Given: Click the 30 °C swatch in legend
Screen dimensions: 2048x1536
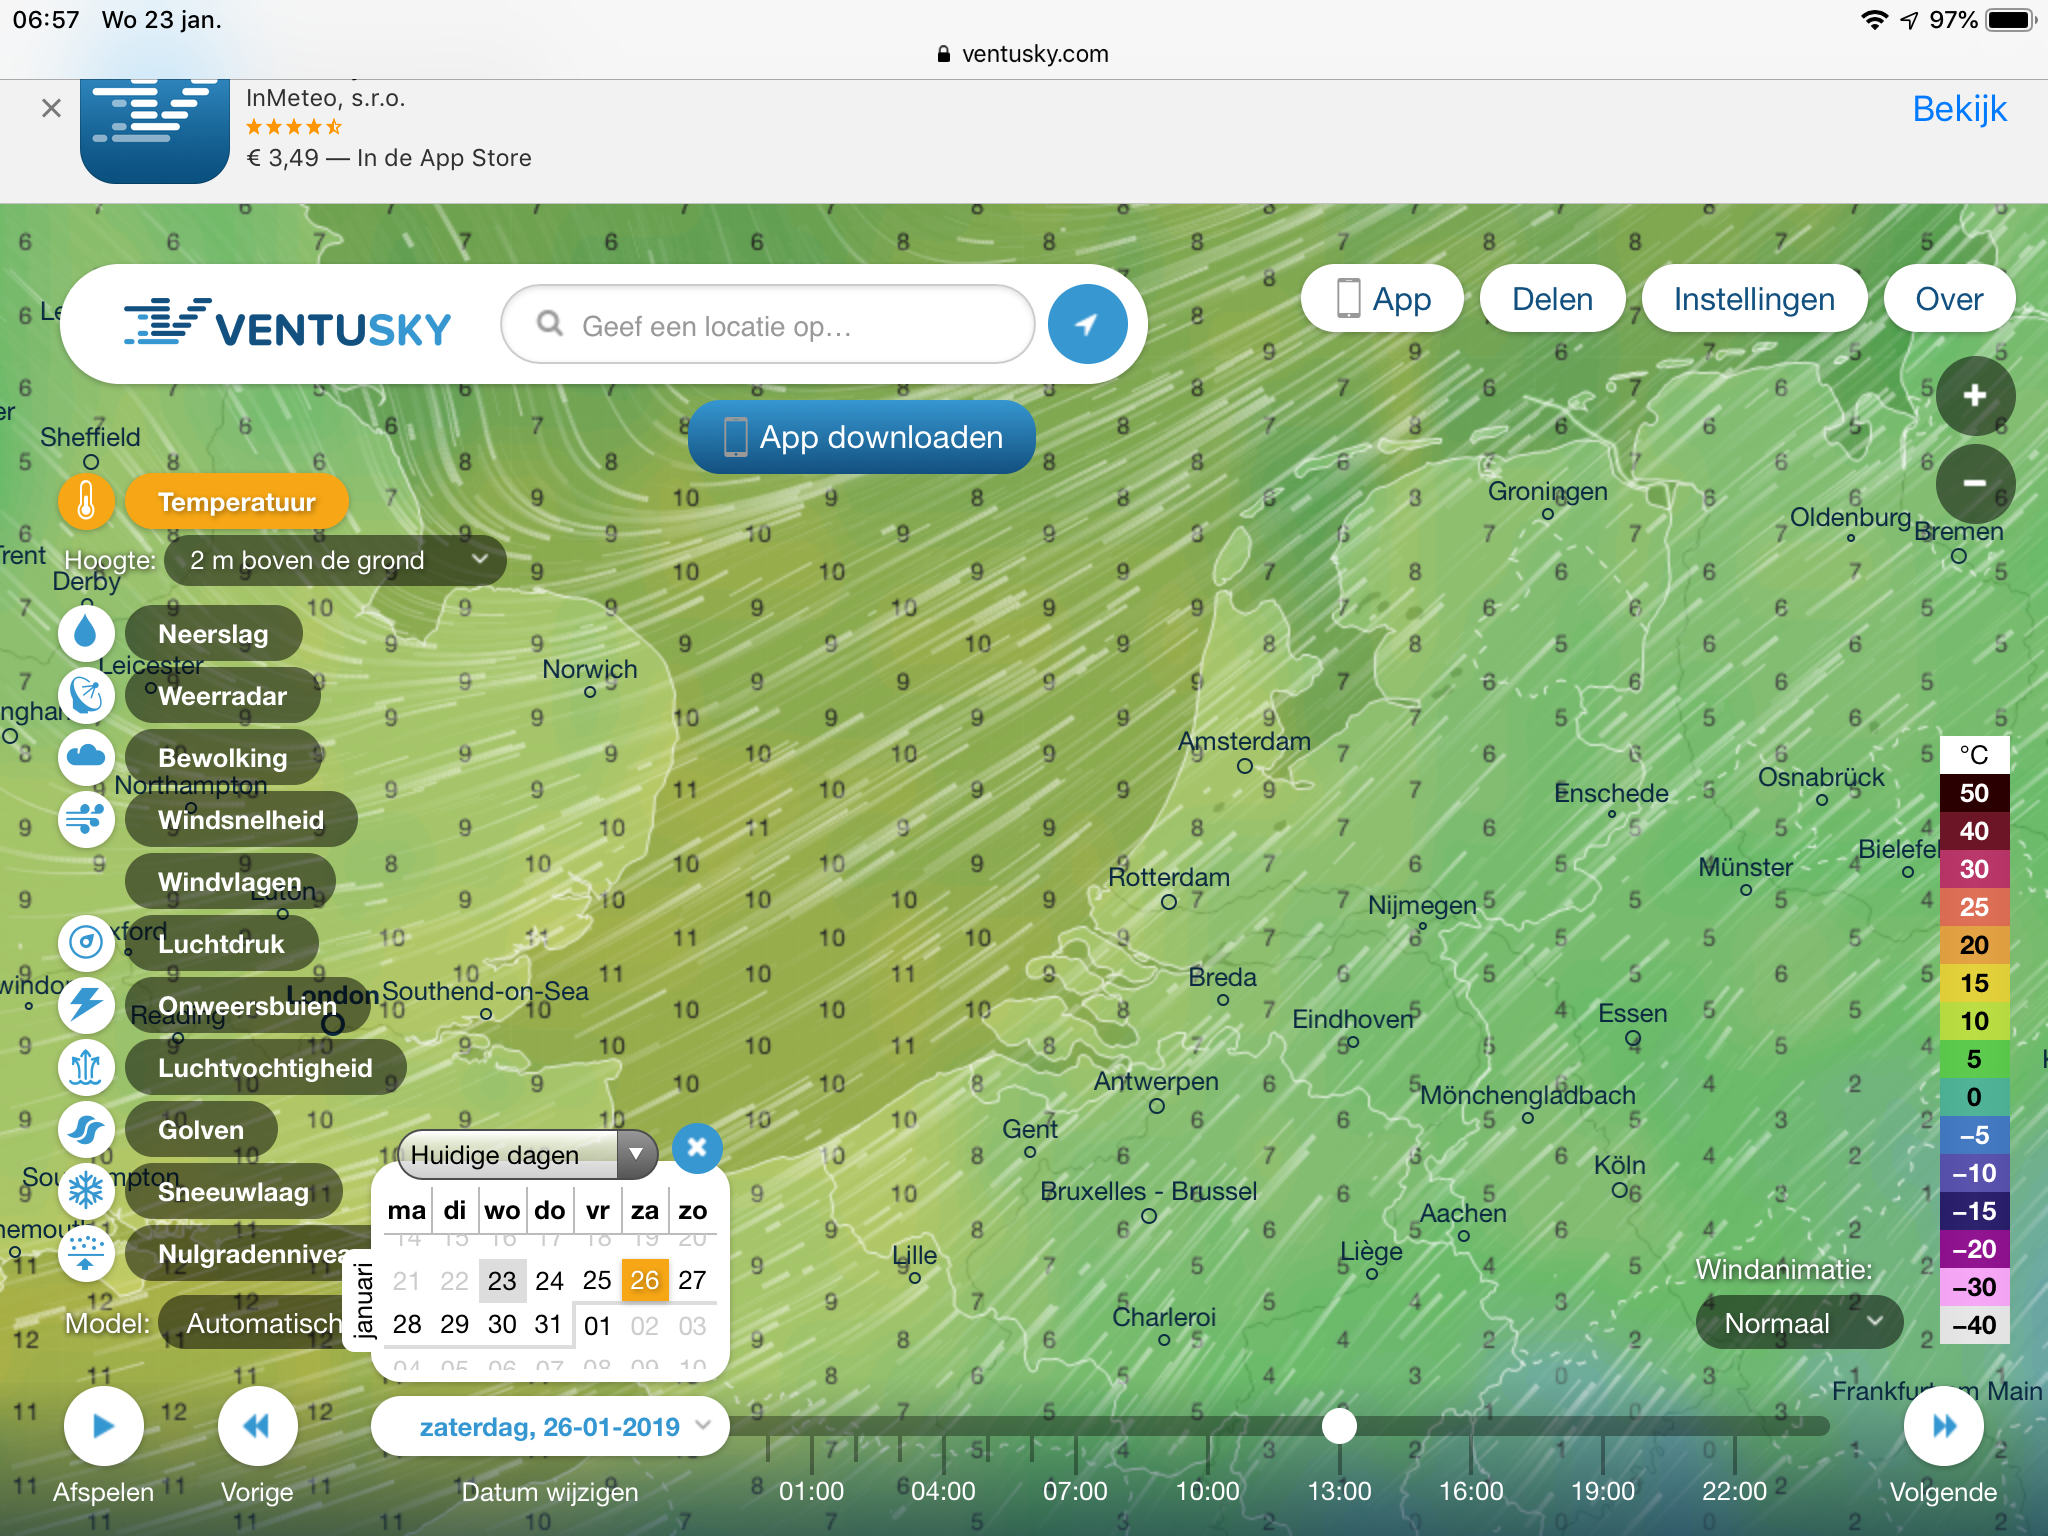Looking at the screenshot, I should pos(1974,869).
